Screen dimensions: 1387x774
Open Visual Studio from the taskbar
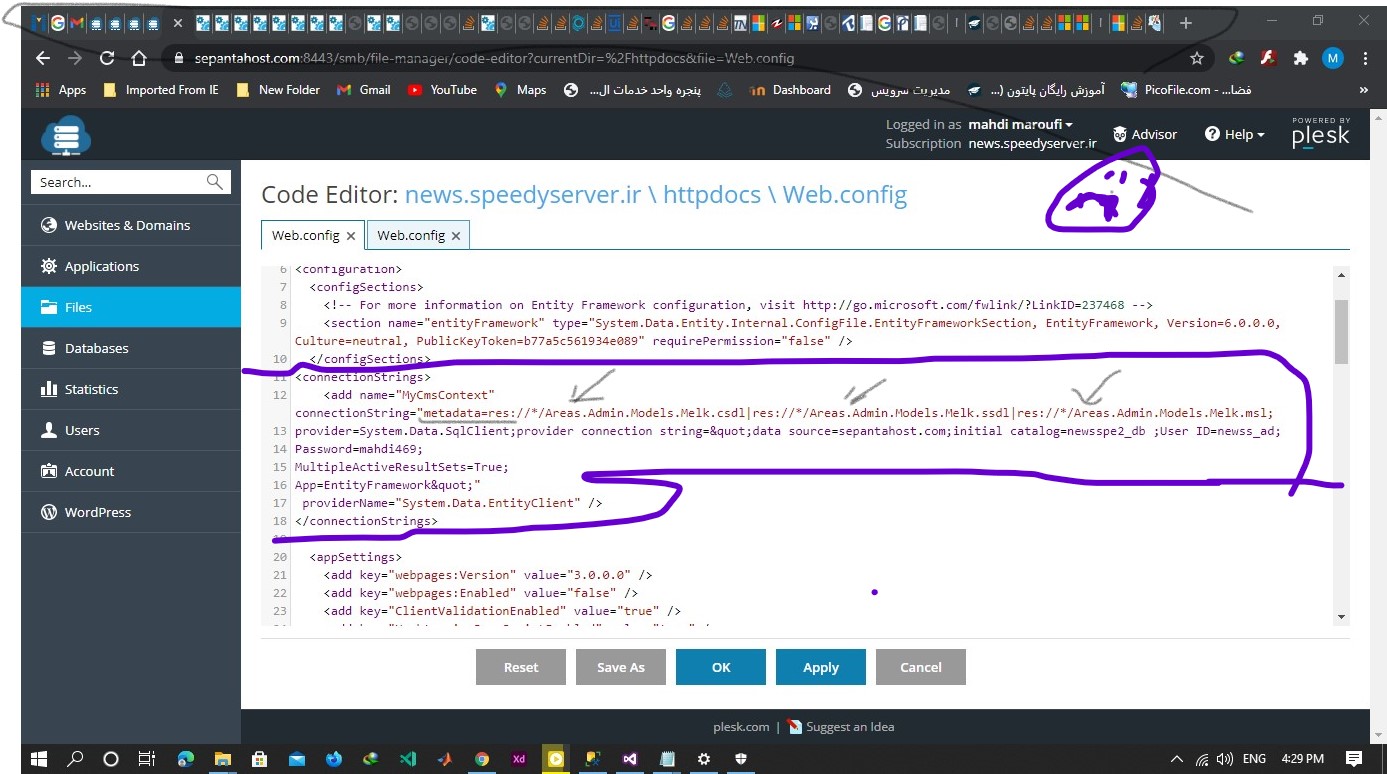[x=629, y=759]
